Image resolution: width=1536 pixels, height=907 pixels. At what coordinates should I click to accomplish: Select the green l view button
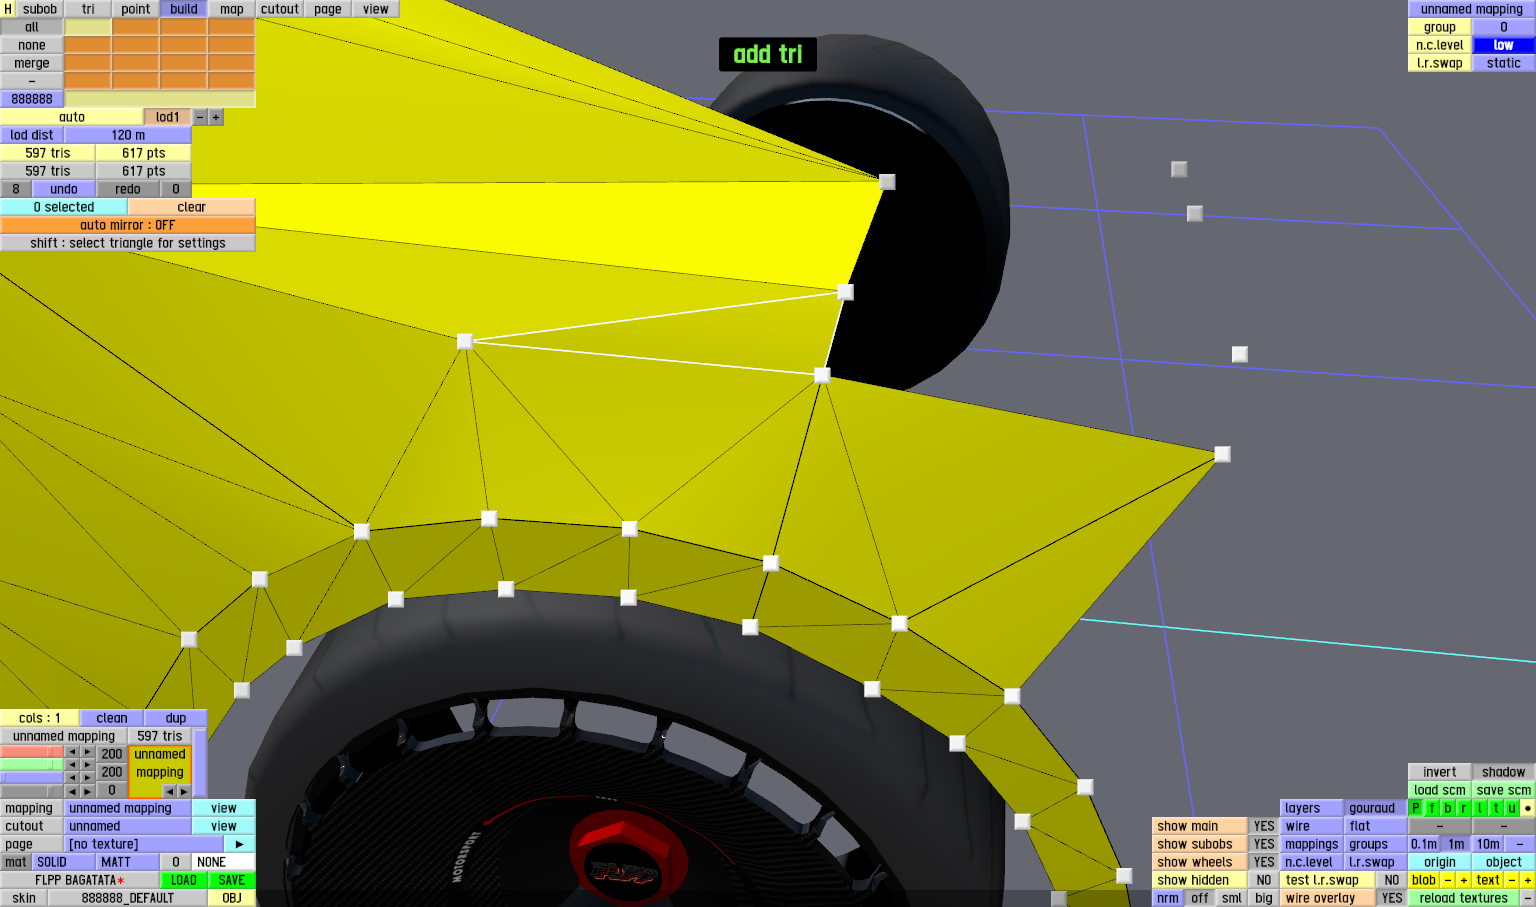tap(1480, 808)
